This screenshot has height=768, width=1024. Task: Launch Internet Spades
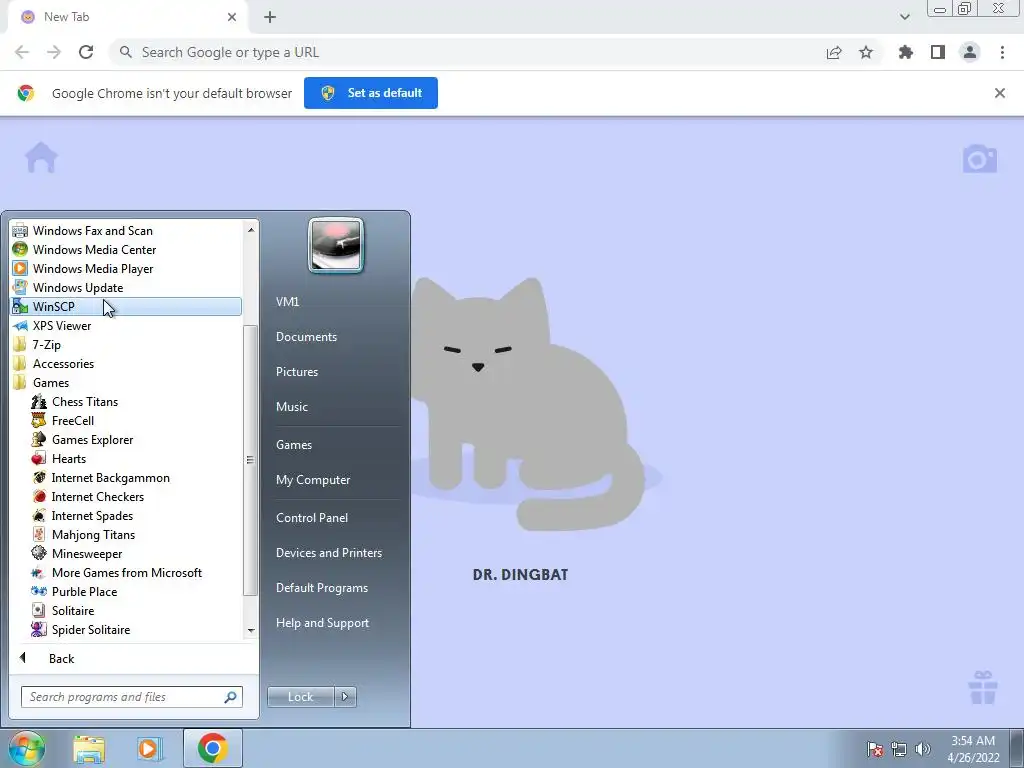coord(92,515)
